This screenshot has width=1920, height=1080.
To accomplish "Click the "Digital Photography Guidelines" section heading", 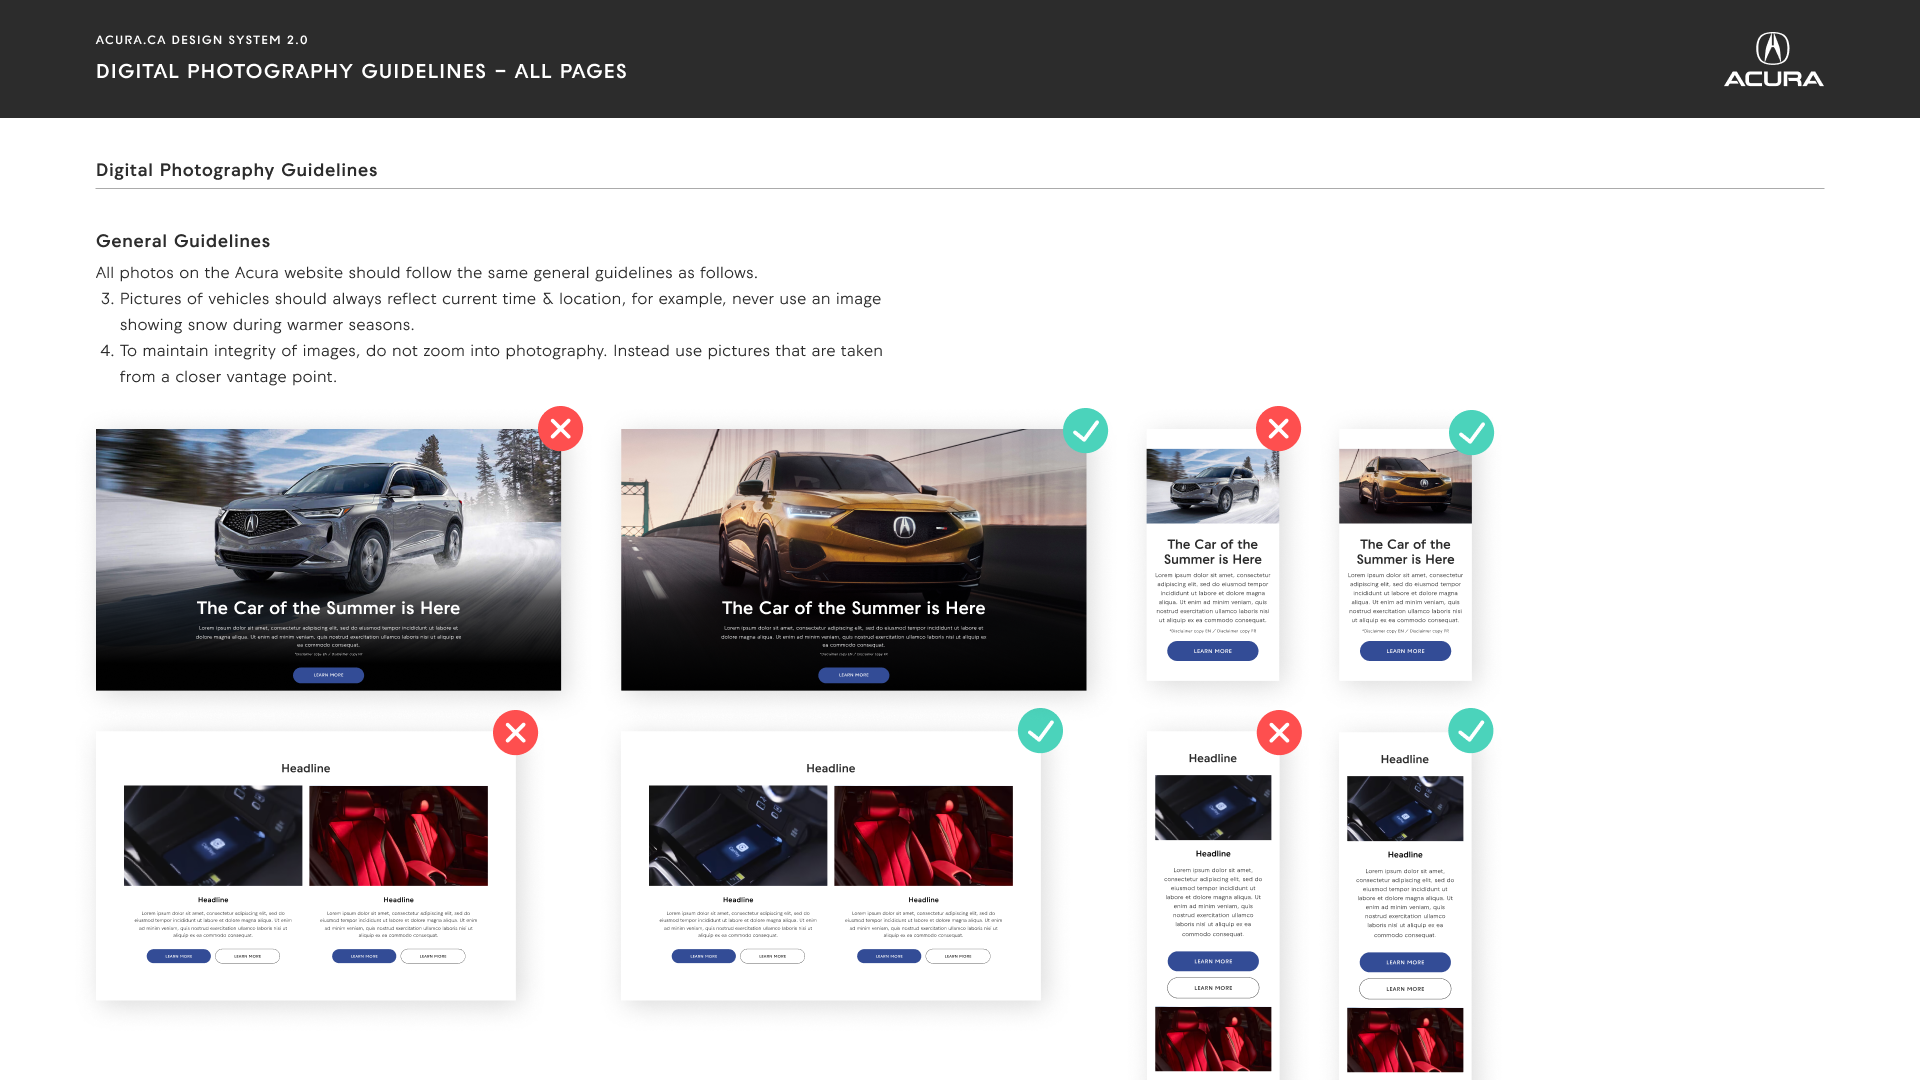I will pyautogui.click(x=237, y=170).
